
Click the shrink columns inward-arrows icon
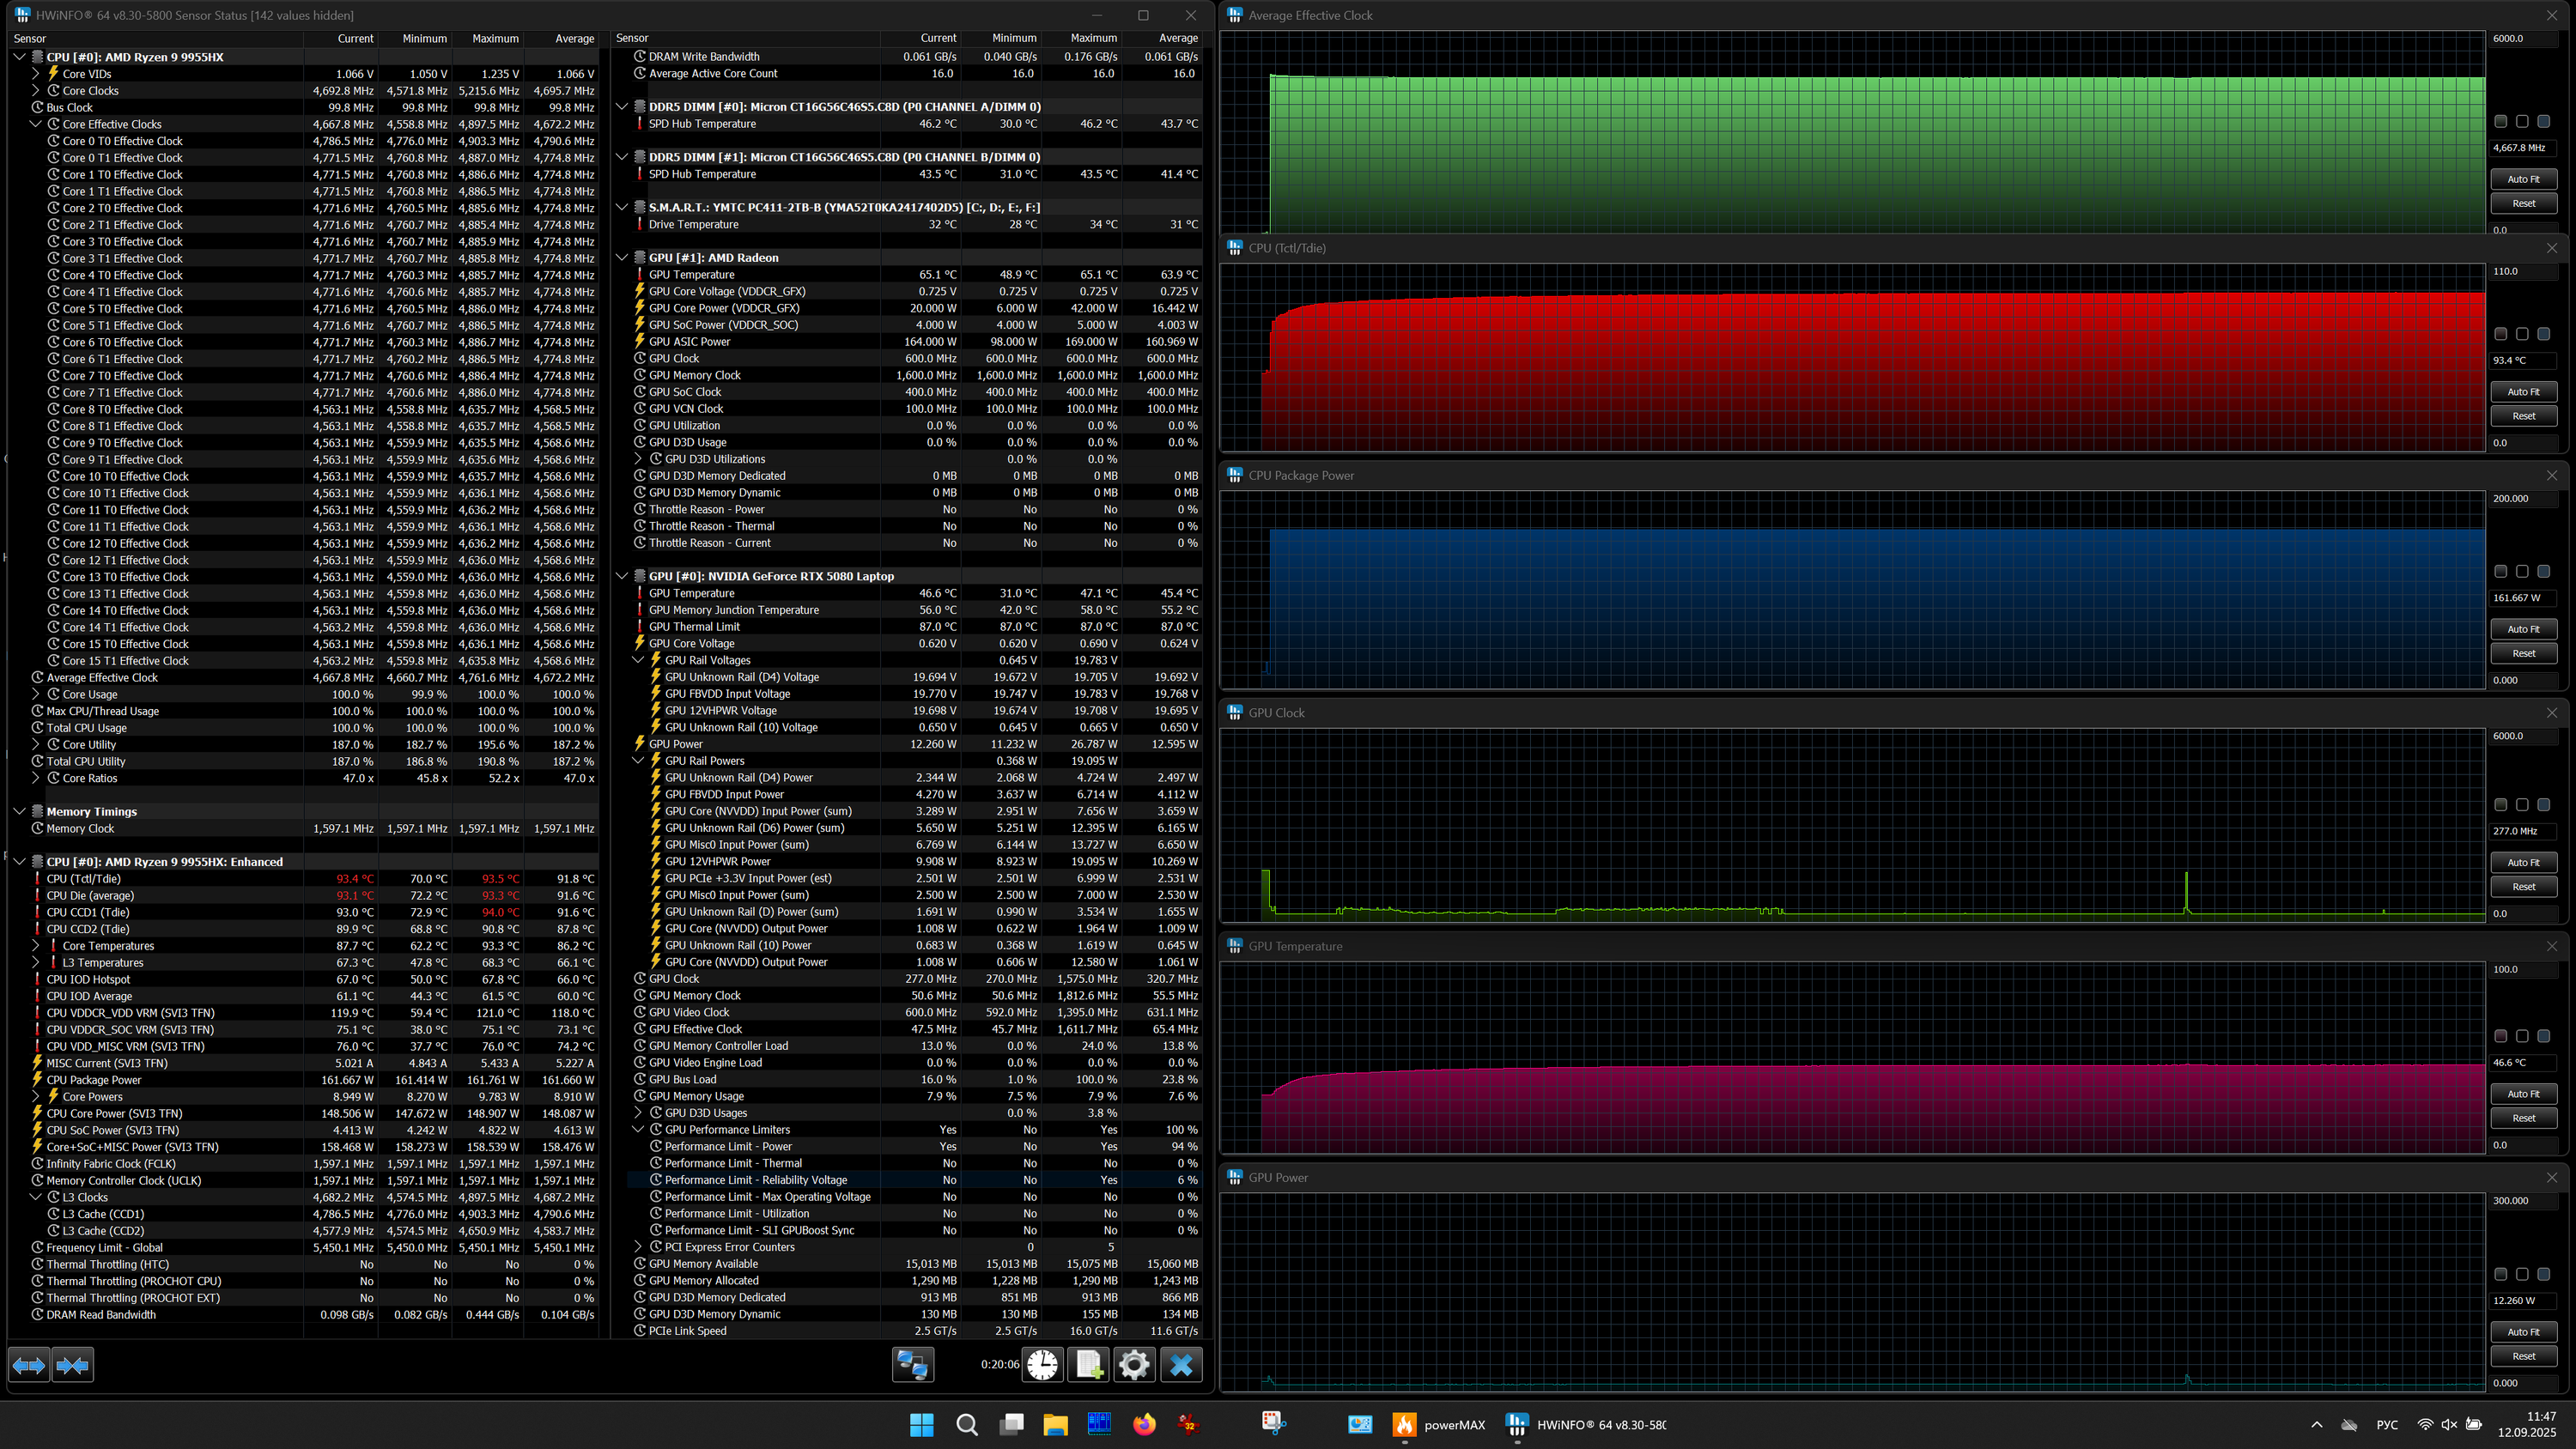[72, 1364]
